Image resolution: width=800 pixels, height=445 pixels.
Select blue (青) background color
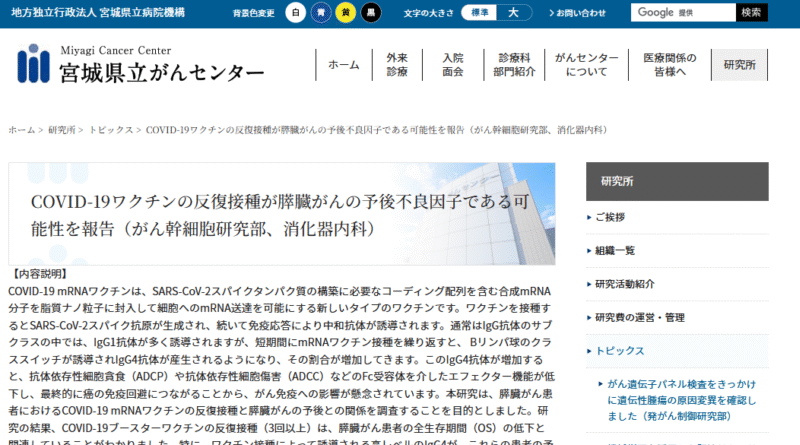pyautogui.click(x=320, y=13)
